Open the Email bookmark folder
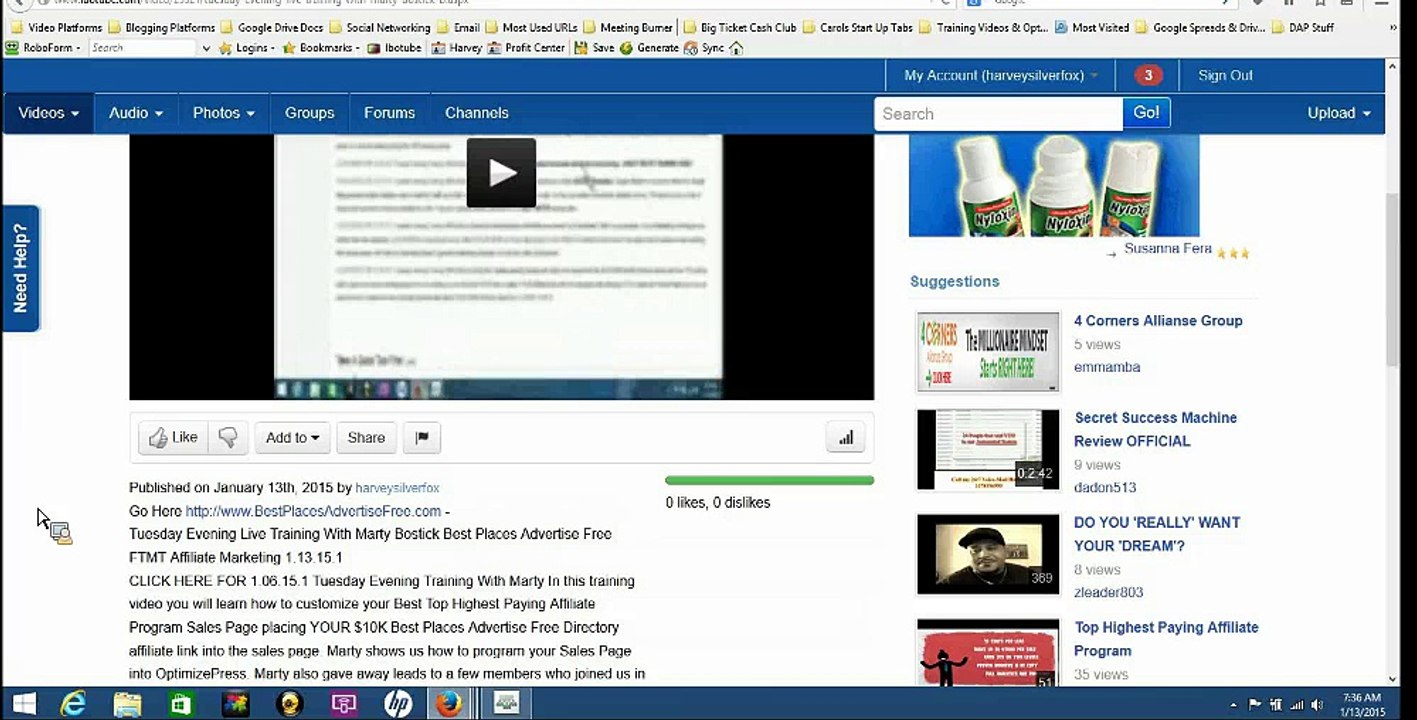Image resolution: width=1417 pixels, height=720 pixels. click(458, 28)
